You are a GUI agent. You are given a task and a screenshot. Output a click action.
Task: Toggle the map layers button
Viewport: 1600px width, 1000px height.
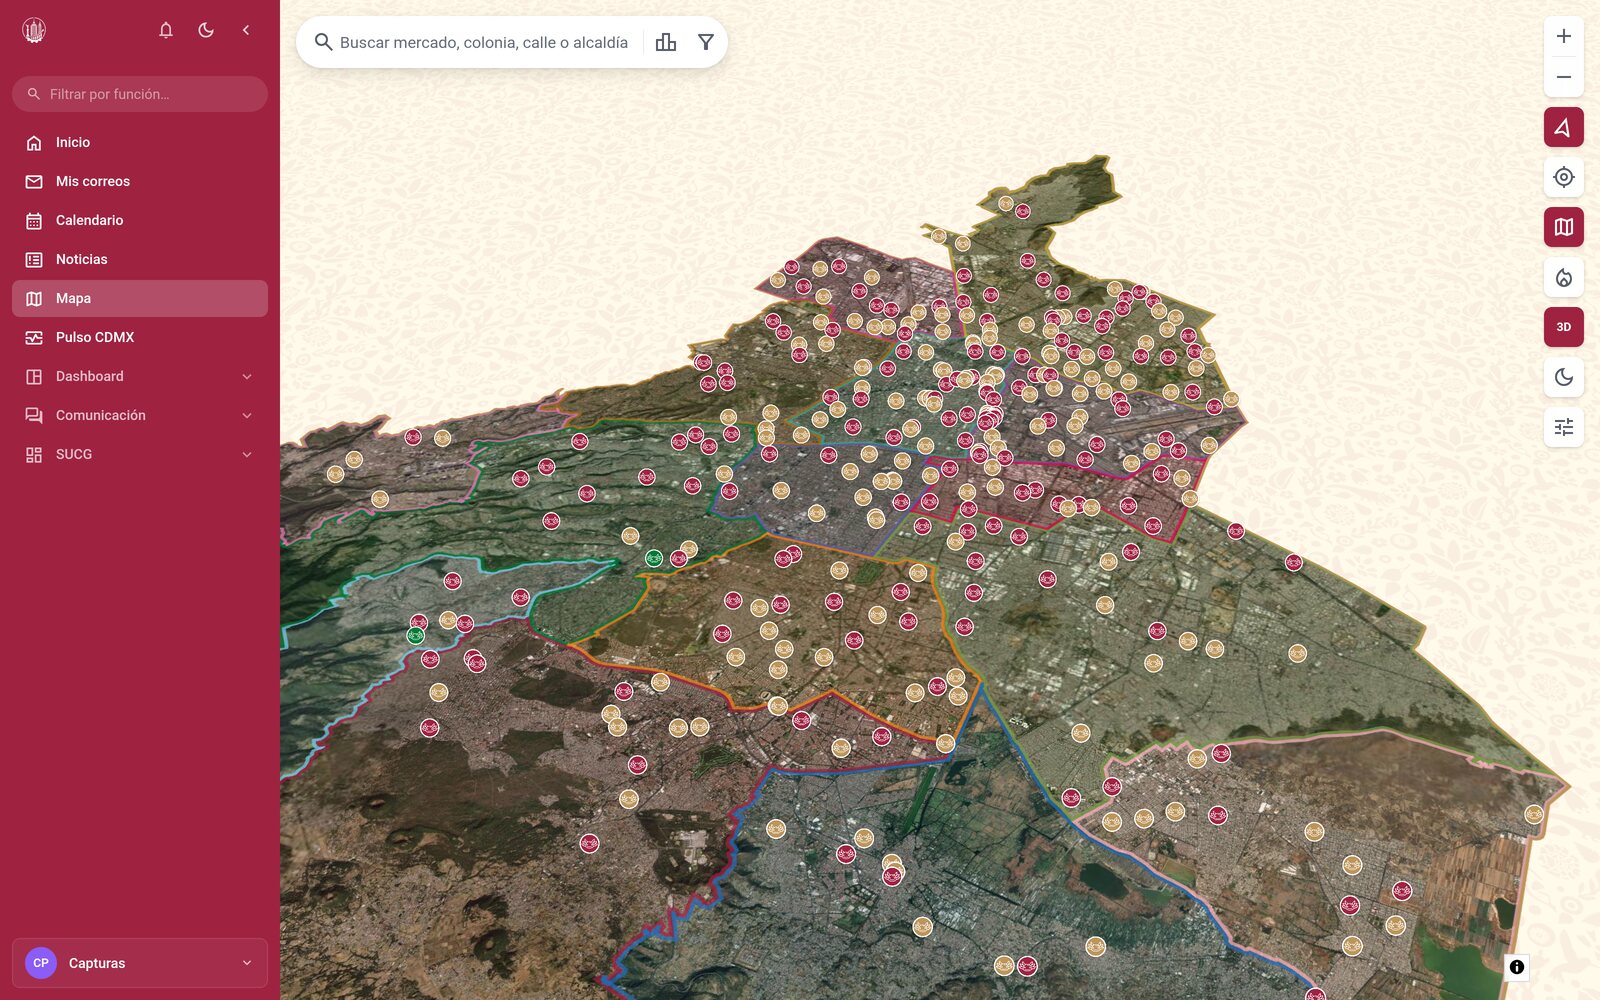[1564, 227]
